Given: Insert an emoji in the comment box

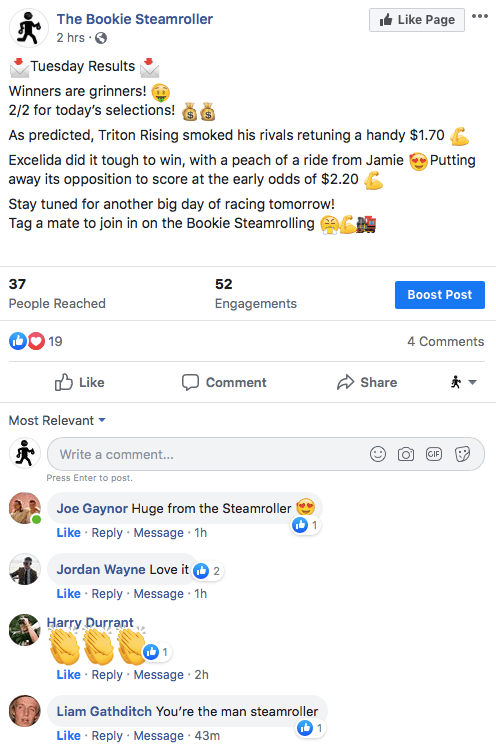Looking at the screenshot, I should tap(378, 454).
